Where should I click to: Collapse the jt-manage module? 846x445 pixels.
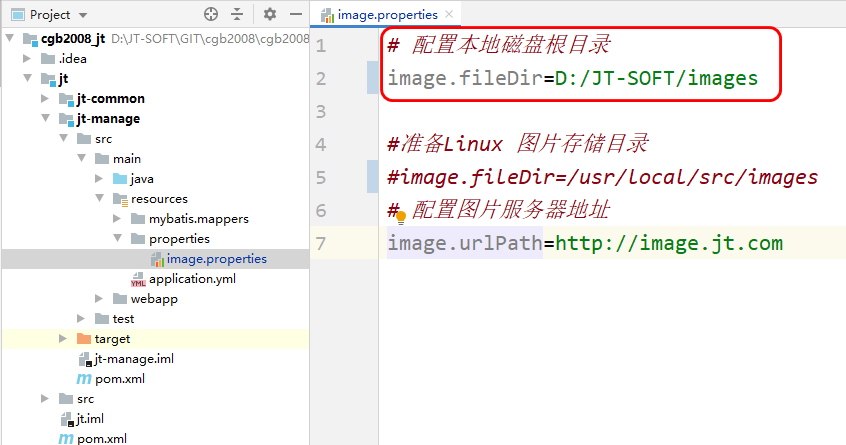[x=46, y=118]
